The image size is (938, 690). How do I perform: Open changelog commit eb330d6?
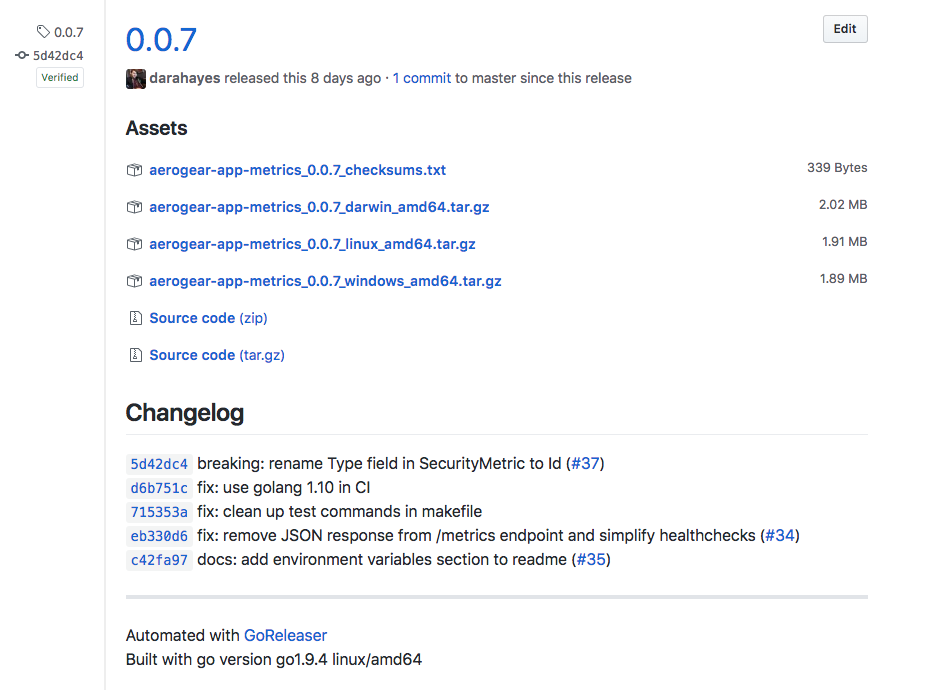coord(159,536)
